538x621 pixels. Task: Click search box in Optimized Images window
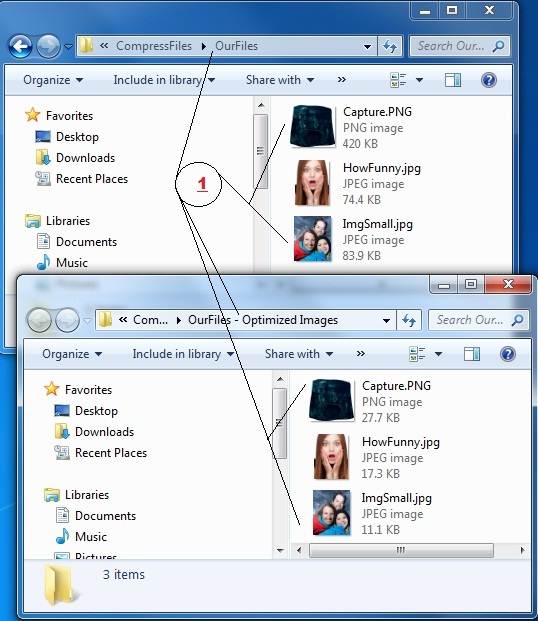[x=478, y=320]
